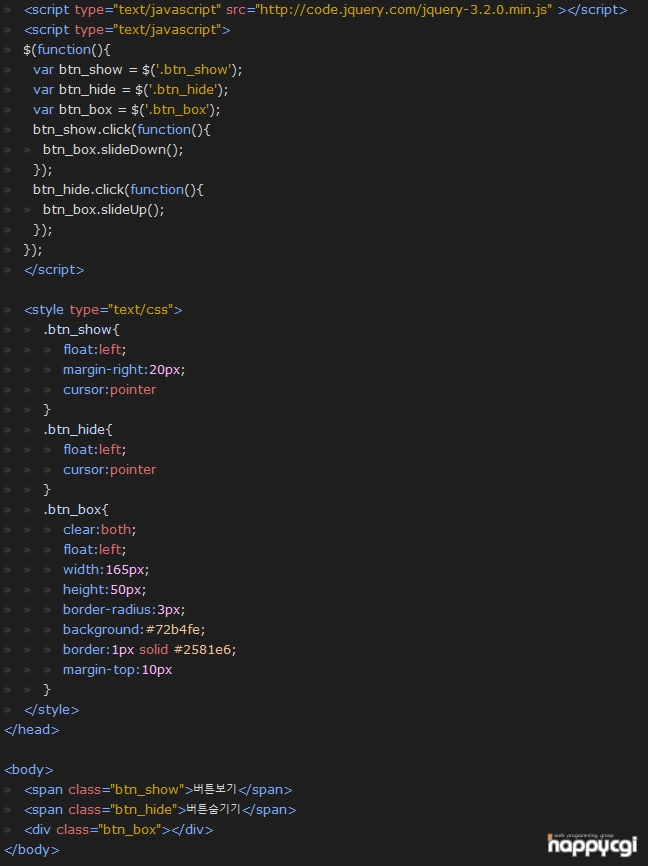
Task: Click the ".btn_box{" CSS selector
Action: coord(76,510)
